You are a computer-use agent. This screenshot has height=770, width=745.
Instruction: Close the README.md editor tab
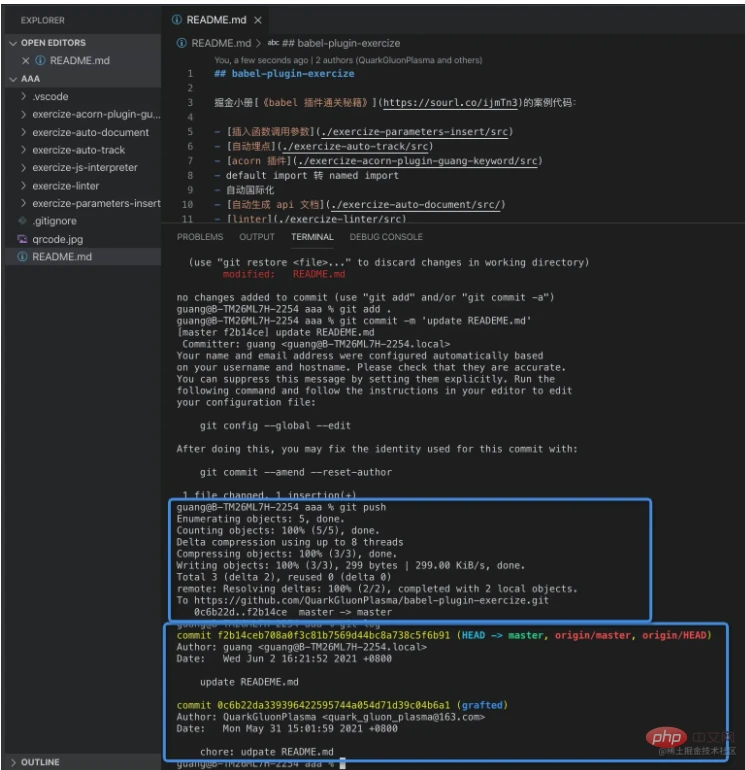point(258,20)
